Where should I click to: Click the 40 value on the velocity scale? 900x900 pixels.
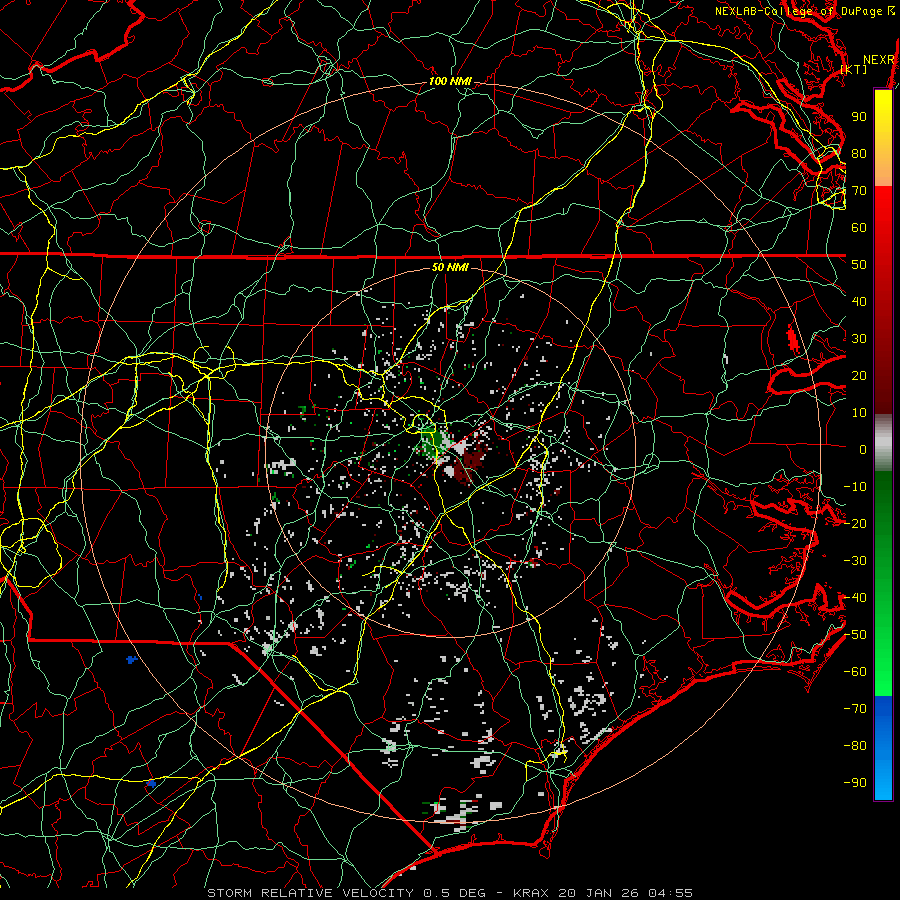tap(859, 301)
